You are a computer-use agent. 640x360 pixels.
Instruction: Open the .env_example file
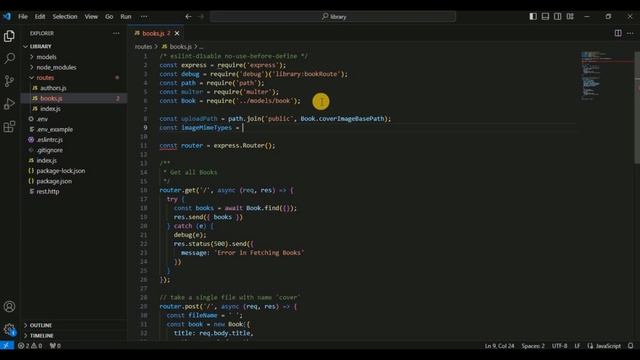[54, 129]
